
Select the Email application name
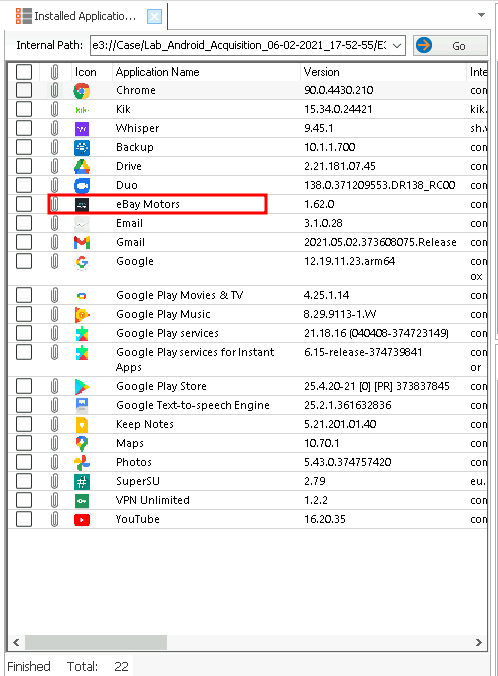129,223
